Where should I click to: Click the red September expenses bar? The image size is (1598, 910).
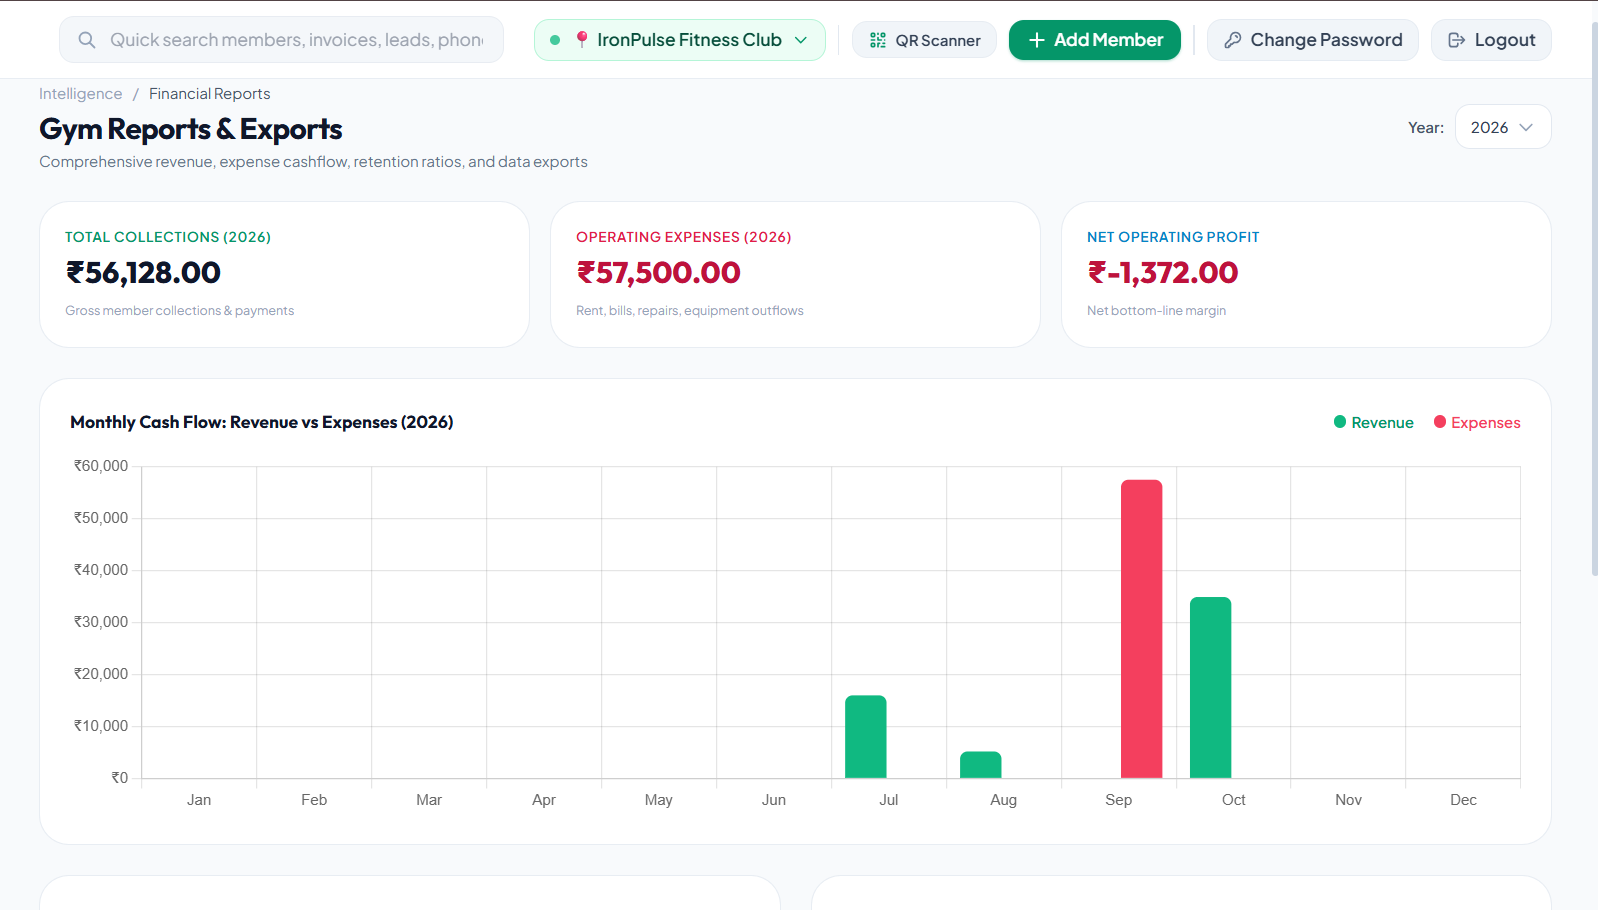tap(1142, 629)
